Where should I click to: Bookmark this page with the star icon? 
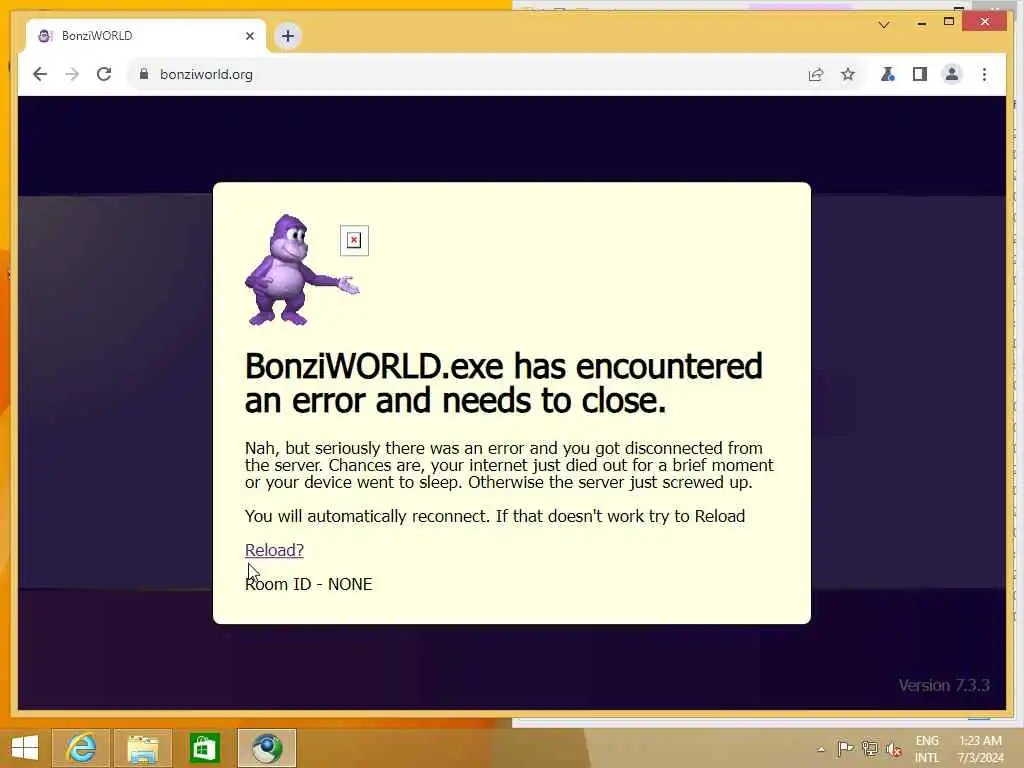point(848,74)
